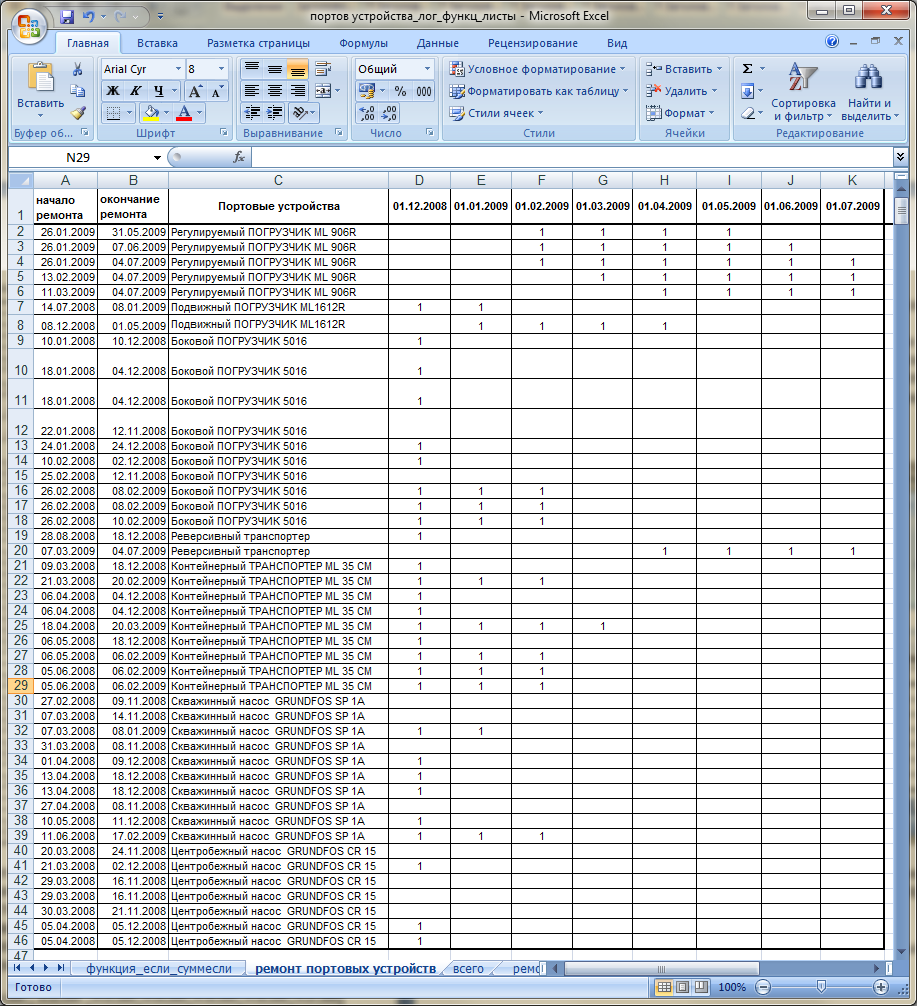Align text to top of cell
Viewport: 917px width, 1006px height.
tap(252, 69)
